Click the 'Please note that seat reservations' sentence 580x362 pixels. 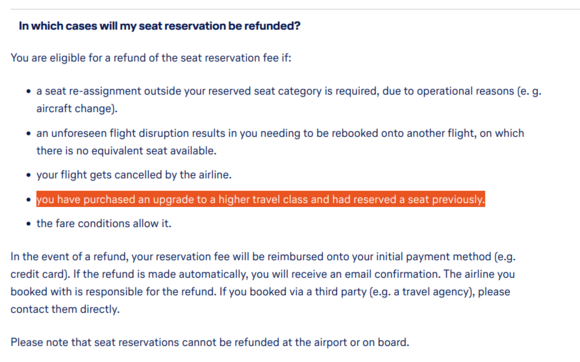pyautogui.click(x=210, y=342)
